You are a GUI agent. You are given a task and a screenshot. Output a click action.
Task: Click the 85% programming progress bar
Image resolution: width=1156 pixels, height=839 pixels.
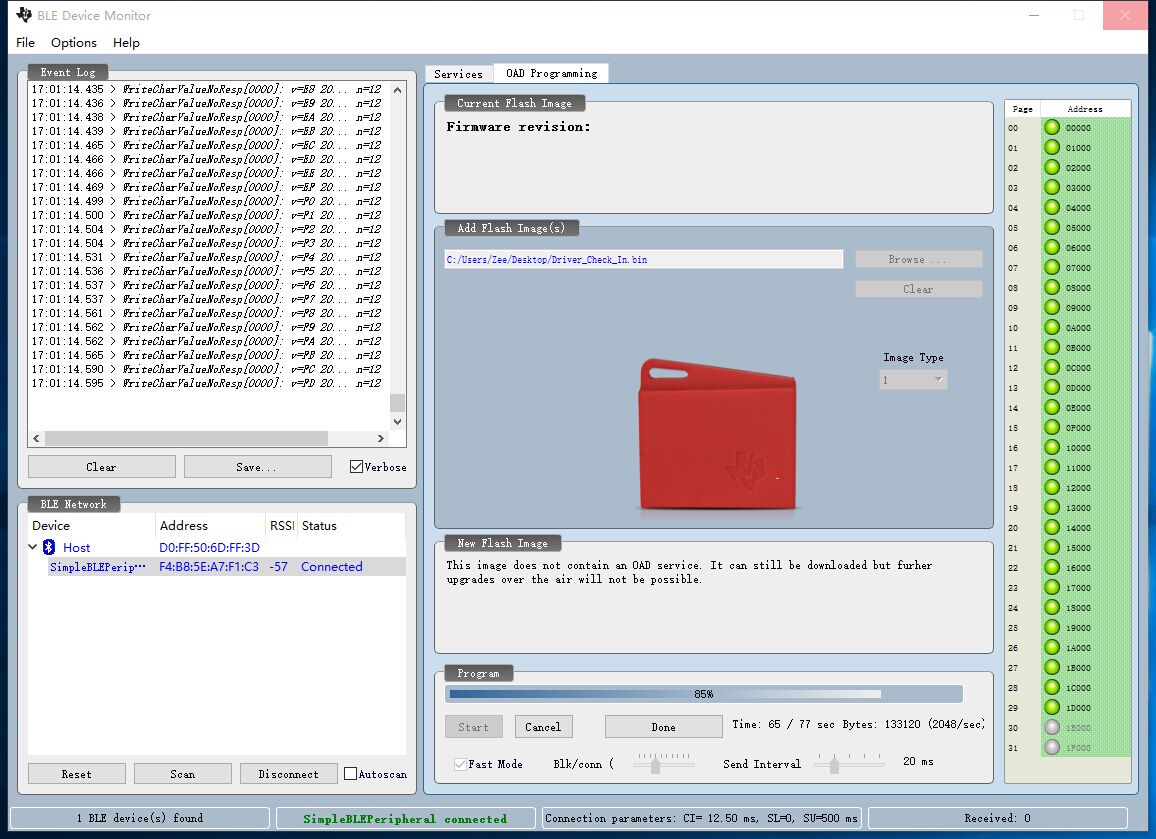pyautogui.click(x=703, y=694)
